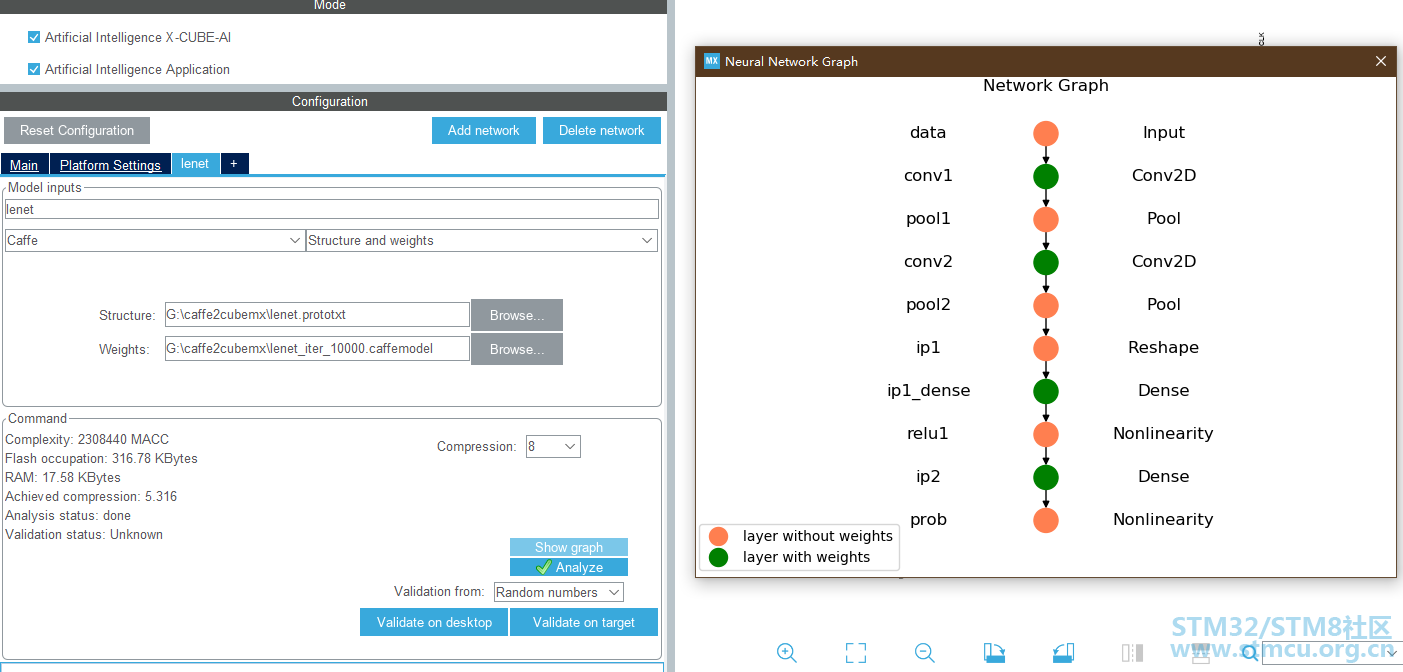Viewport: 1403px width, 672px height.
Task: Click the green ip1_dense node in graph
Action: (x=1046, y=391)
